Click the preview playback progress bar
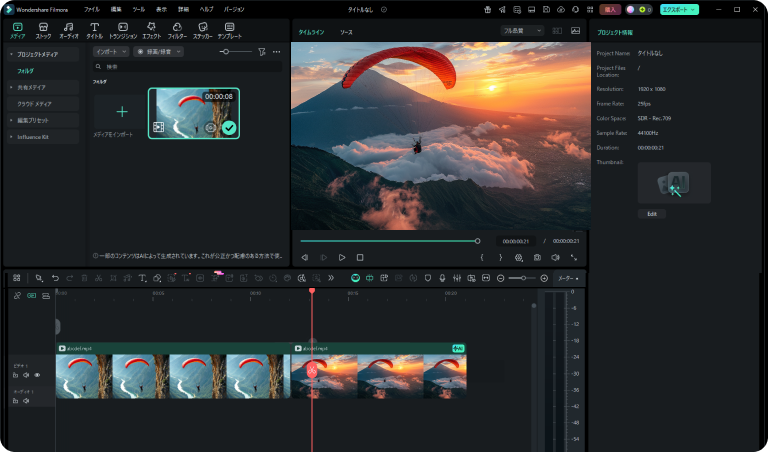768x452 pixels. pos(390,241)
